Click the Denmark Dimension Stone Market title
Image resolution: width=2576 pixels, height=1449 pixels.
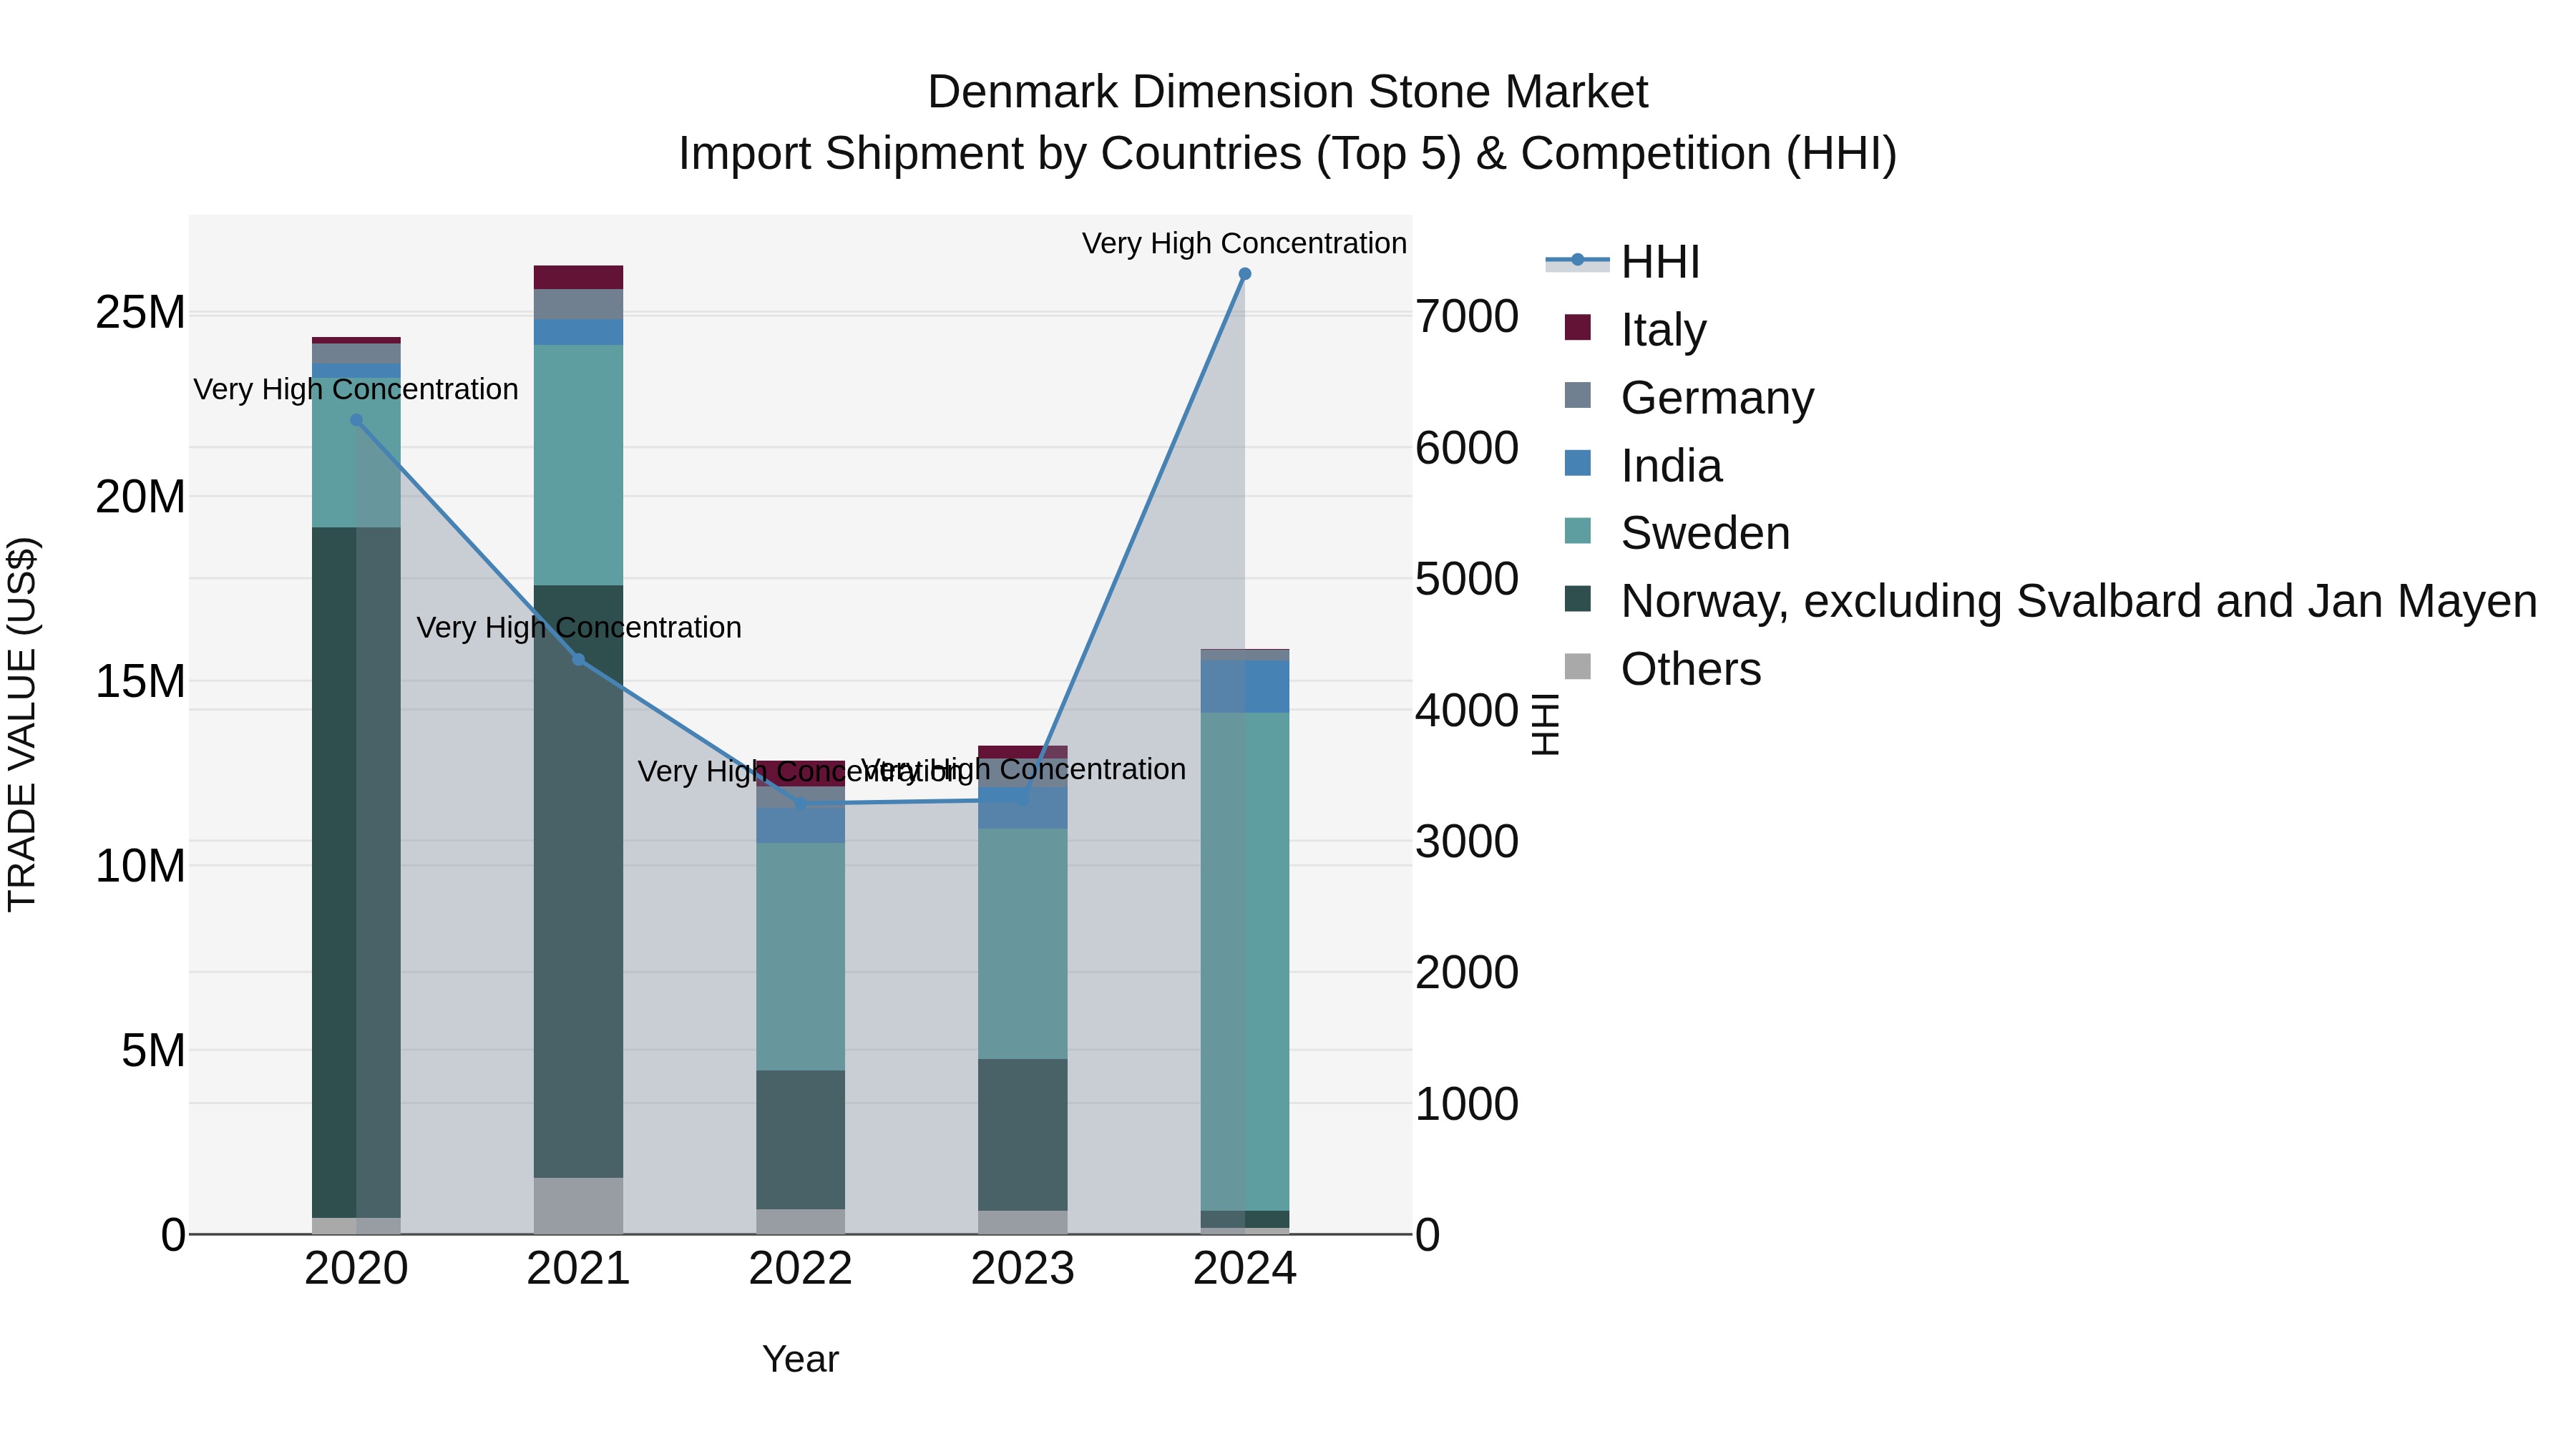coord(1288,92)
